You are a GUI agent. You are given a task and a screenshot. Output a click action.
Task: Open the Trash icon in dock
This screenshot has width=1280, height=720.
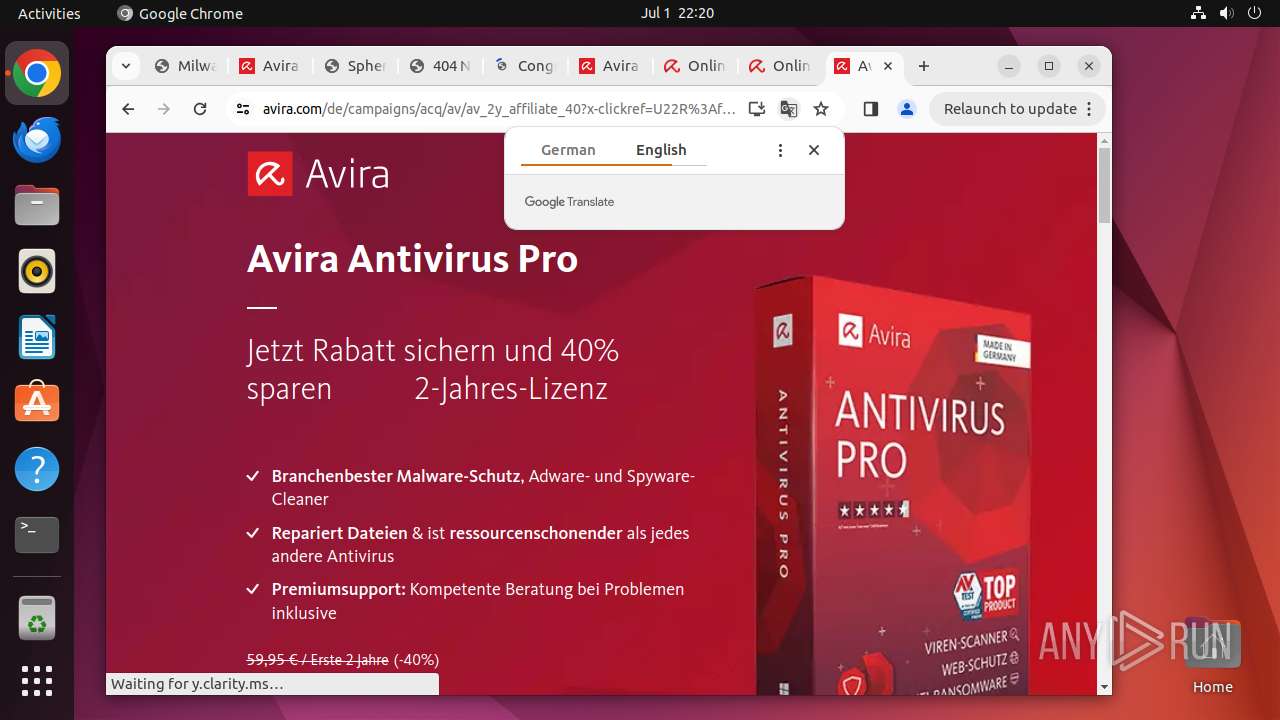pos(37,618)
